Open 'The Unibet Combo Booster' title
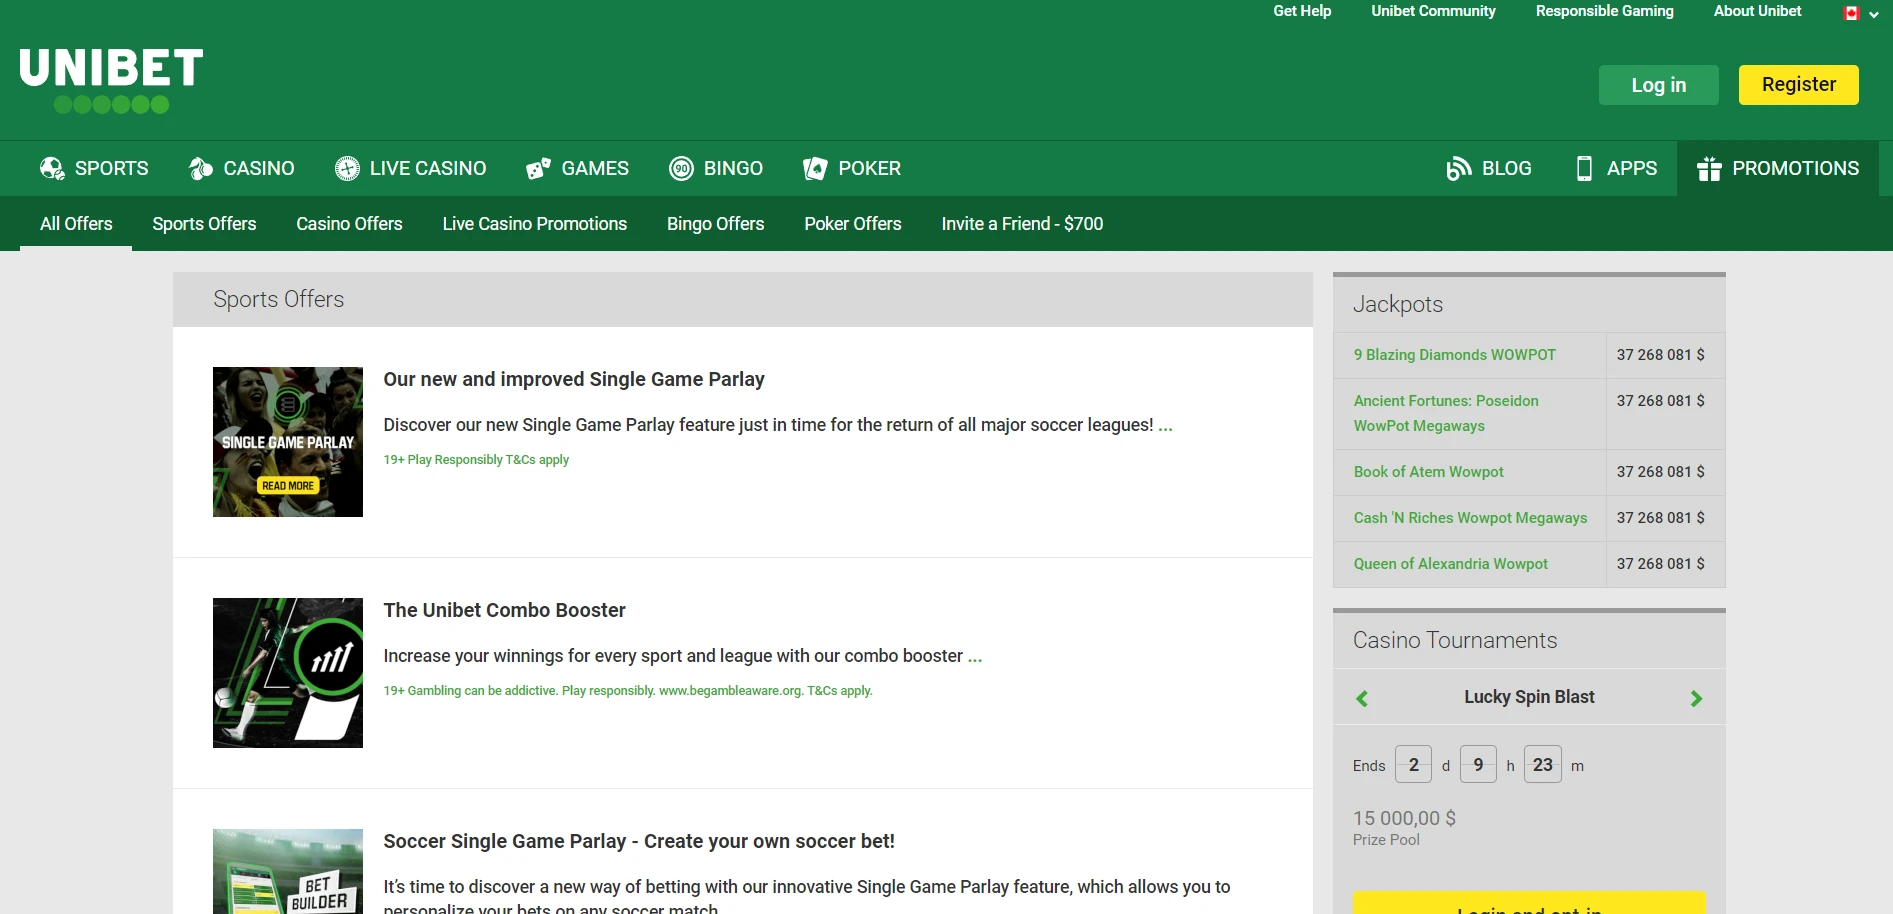Screen dimensions: 1893x914 (504, 610)
